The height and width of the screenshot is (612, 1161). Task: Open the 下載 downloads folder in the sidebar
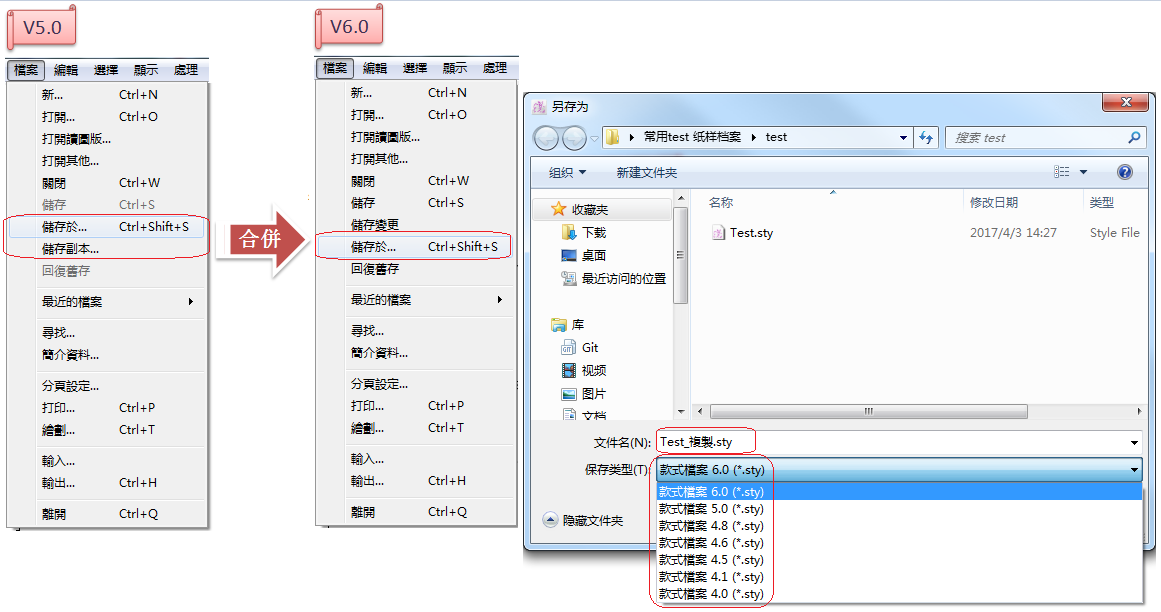click(593, 232)
